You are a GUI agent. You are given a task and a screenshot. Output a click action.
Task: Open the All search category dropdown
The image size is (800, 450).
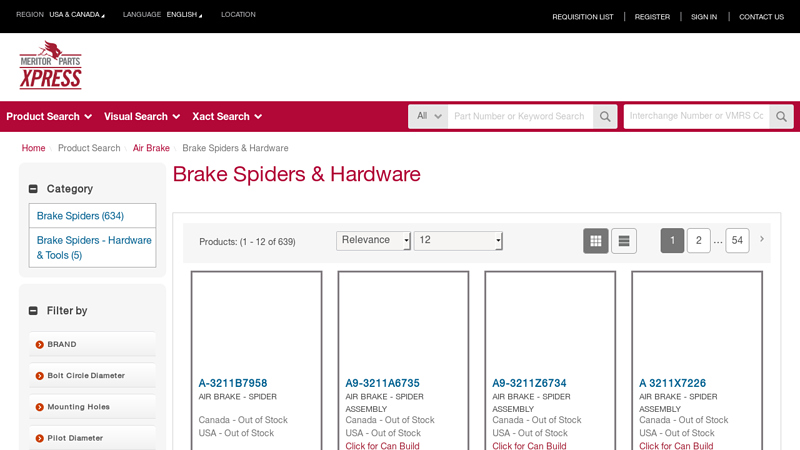[428, 116]
